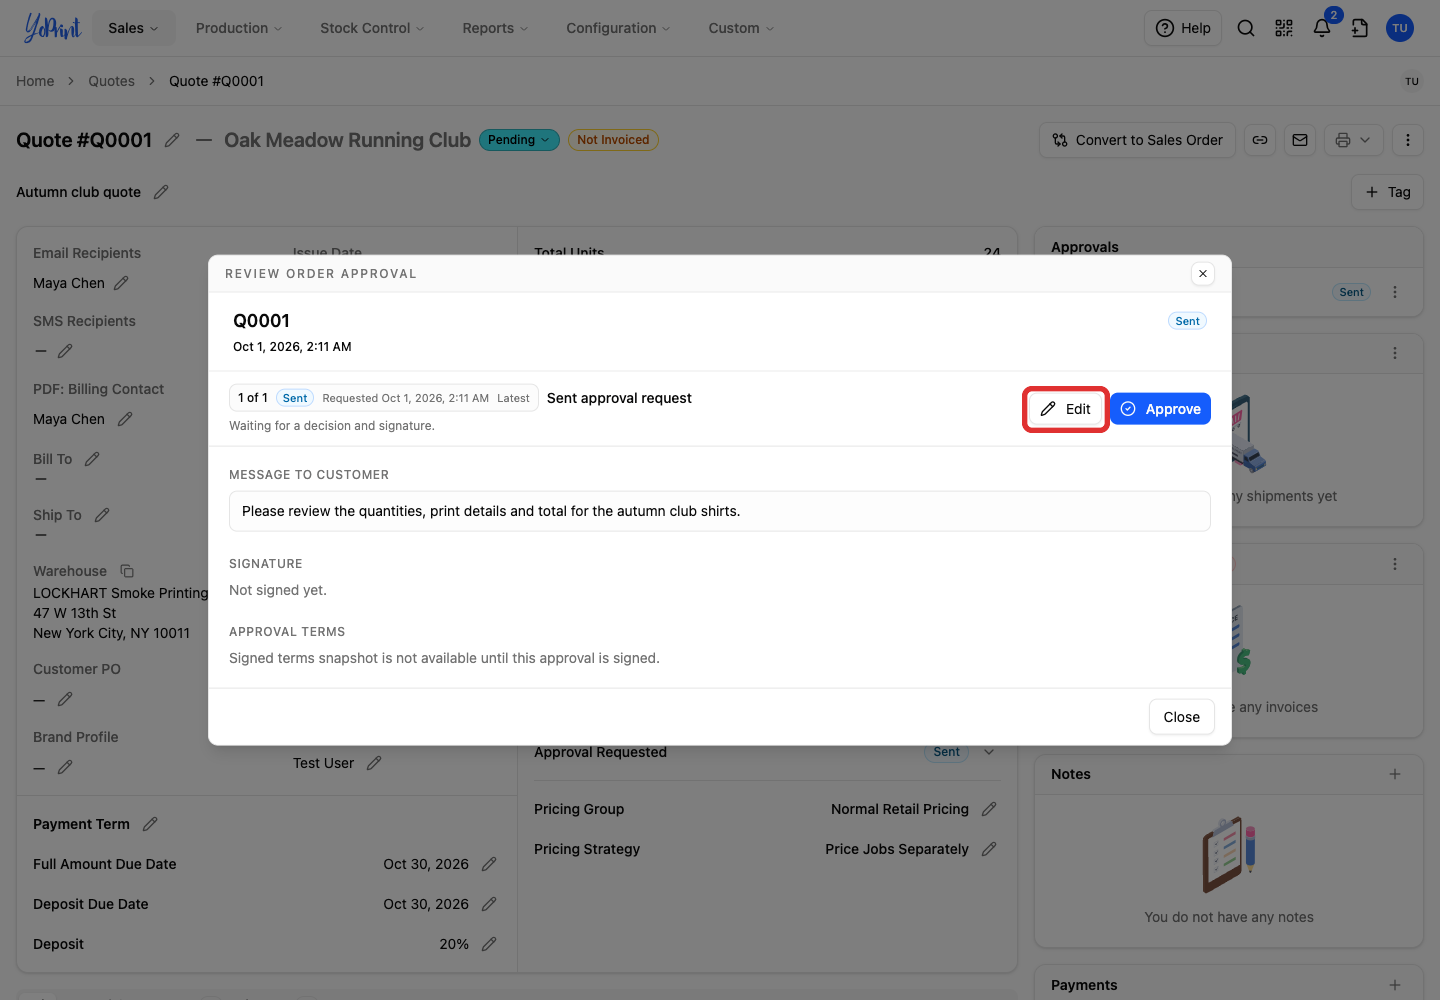Open quote more options kebab menu

(1408, 140)
